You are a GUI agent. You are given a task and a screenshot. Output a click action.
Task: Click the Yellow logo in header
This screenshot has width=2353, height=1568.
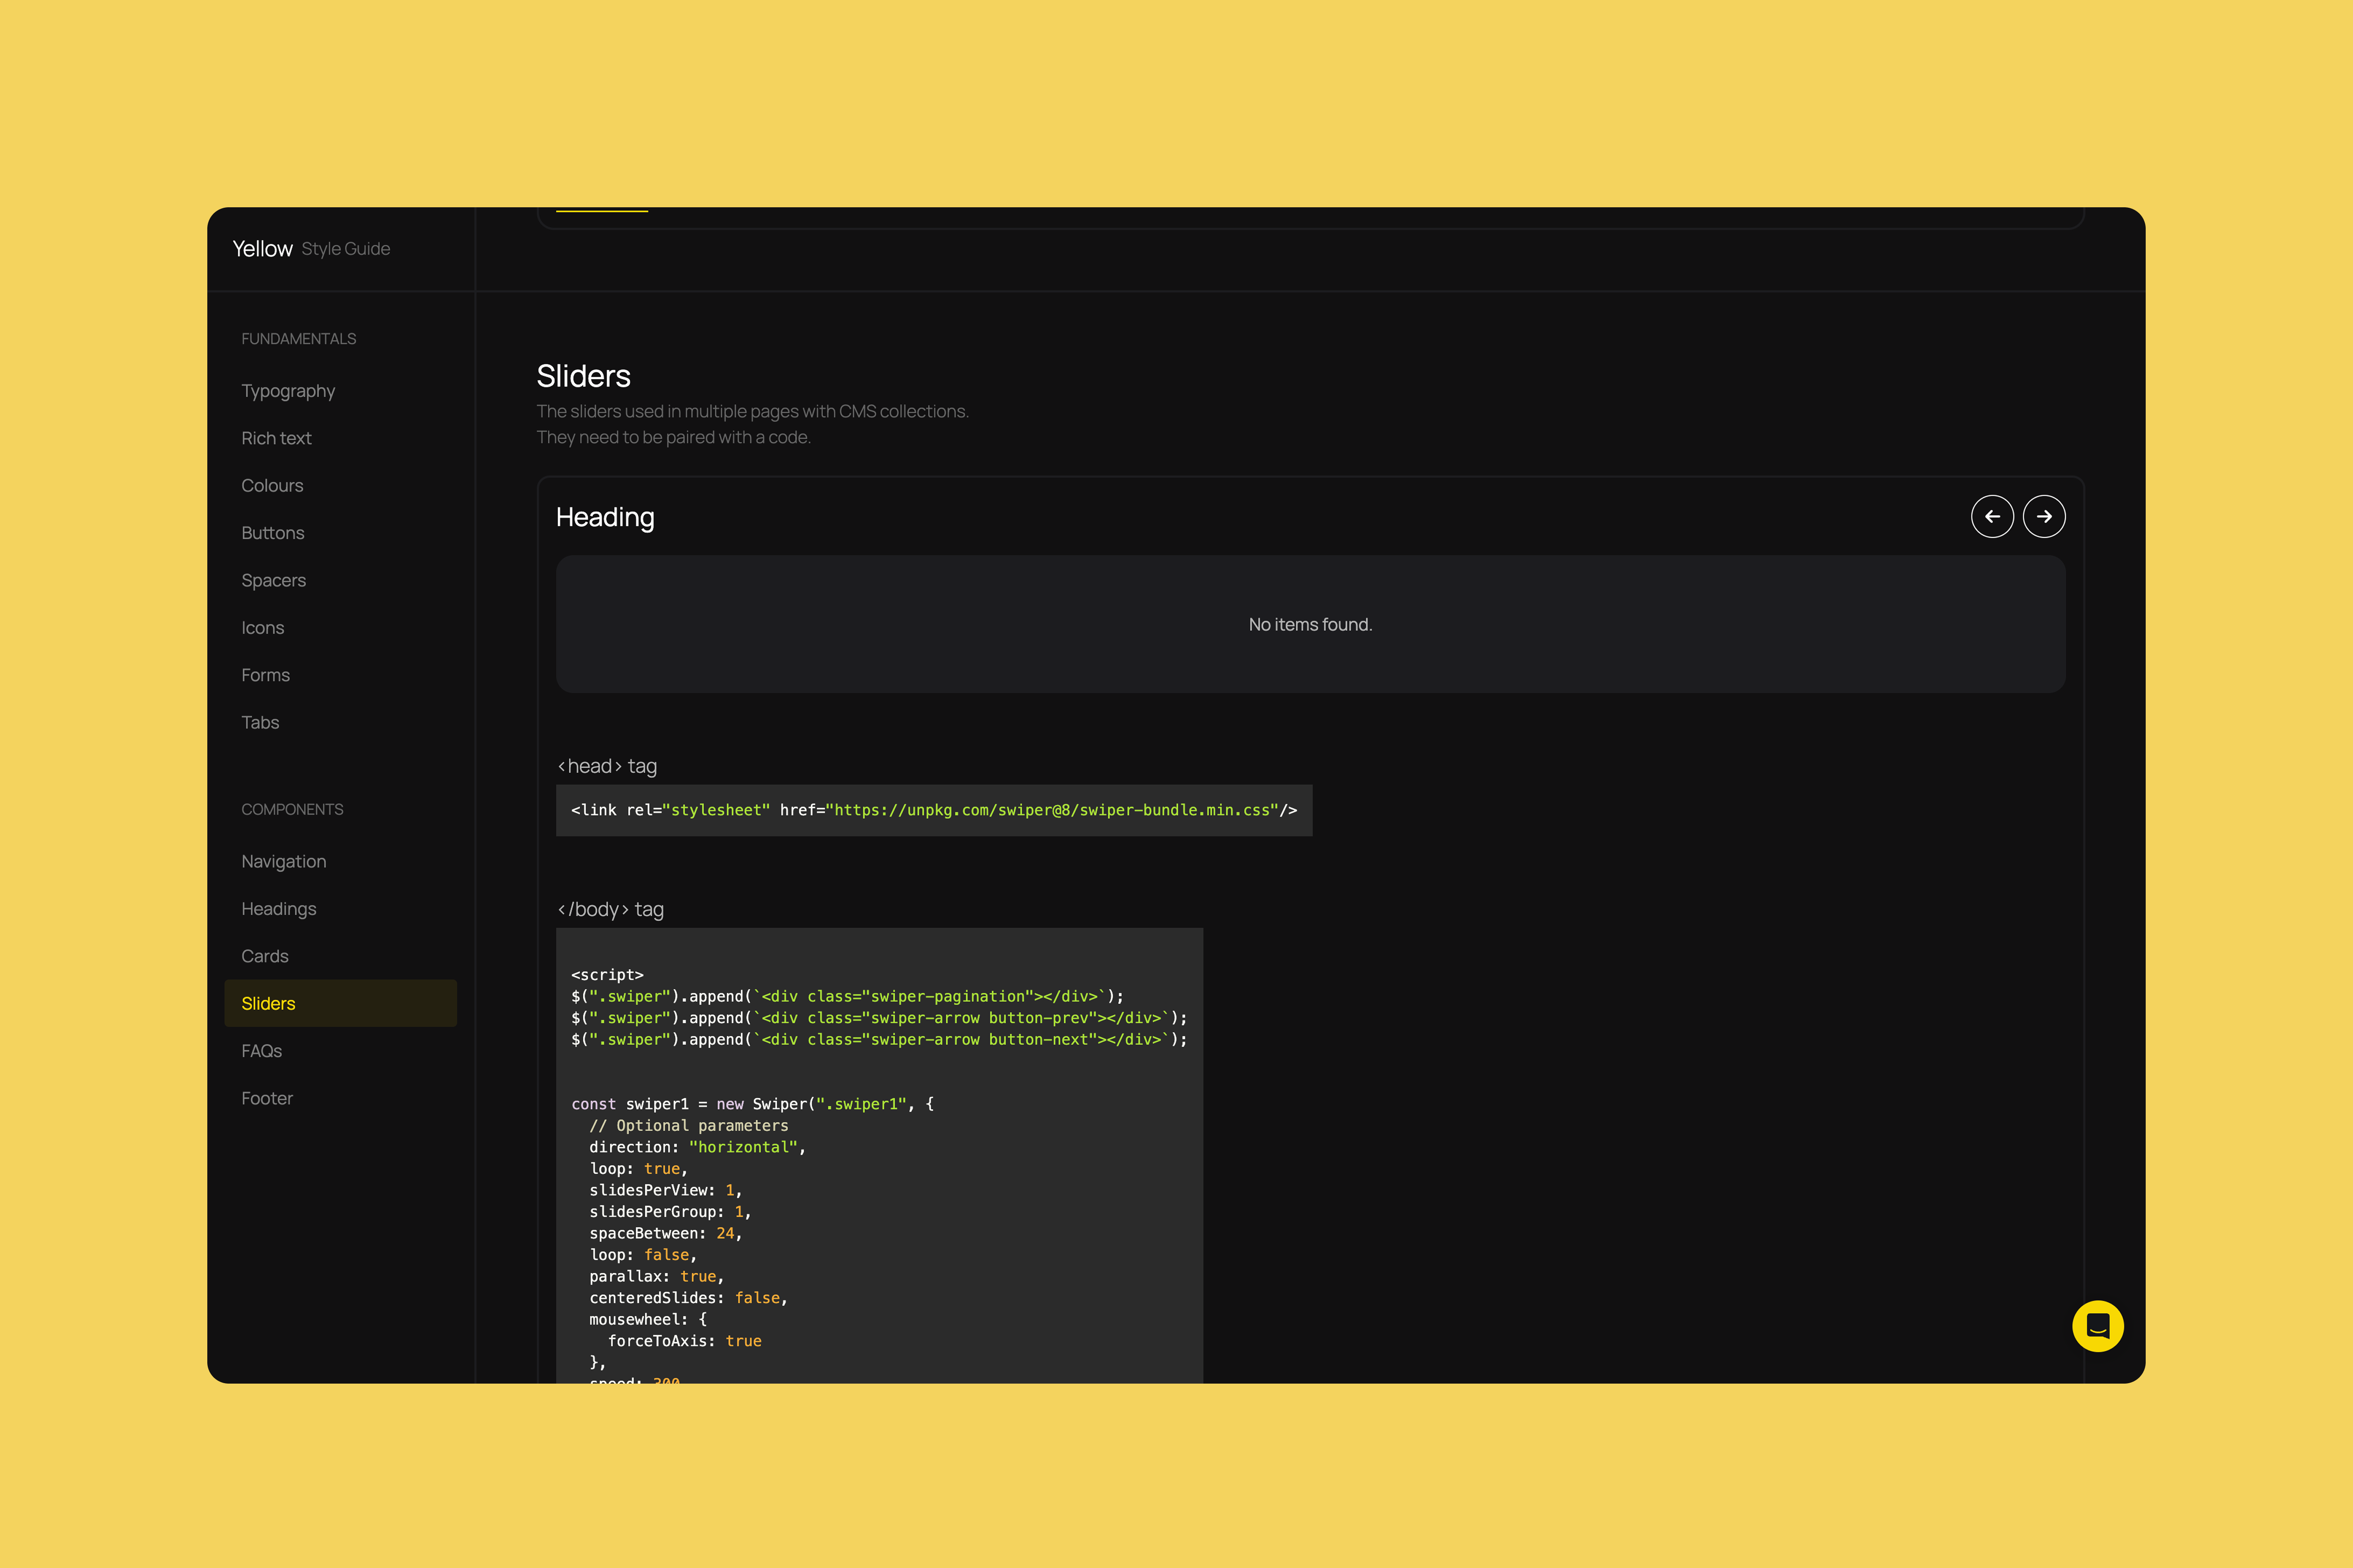pyautogui.click(x=262, y=249)
